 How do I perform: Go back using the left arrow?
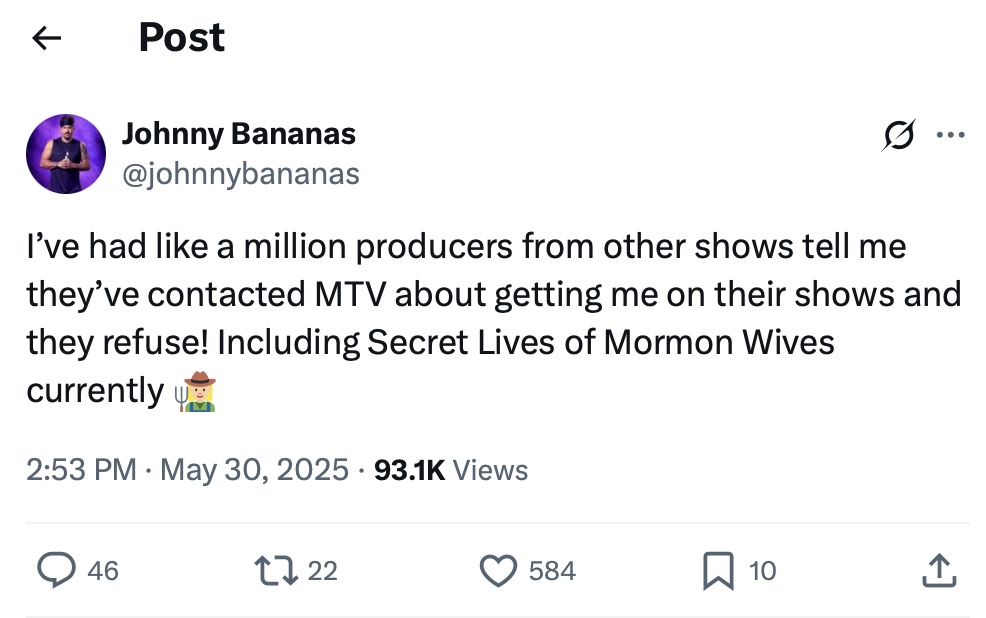[47, 38]
